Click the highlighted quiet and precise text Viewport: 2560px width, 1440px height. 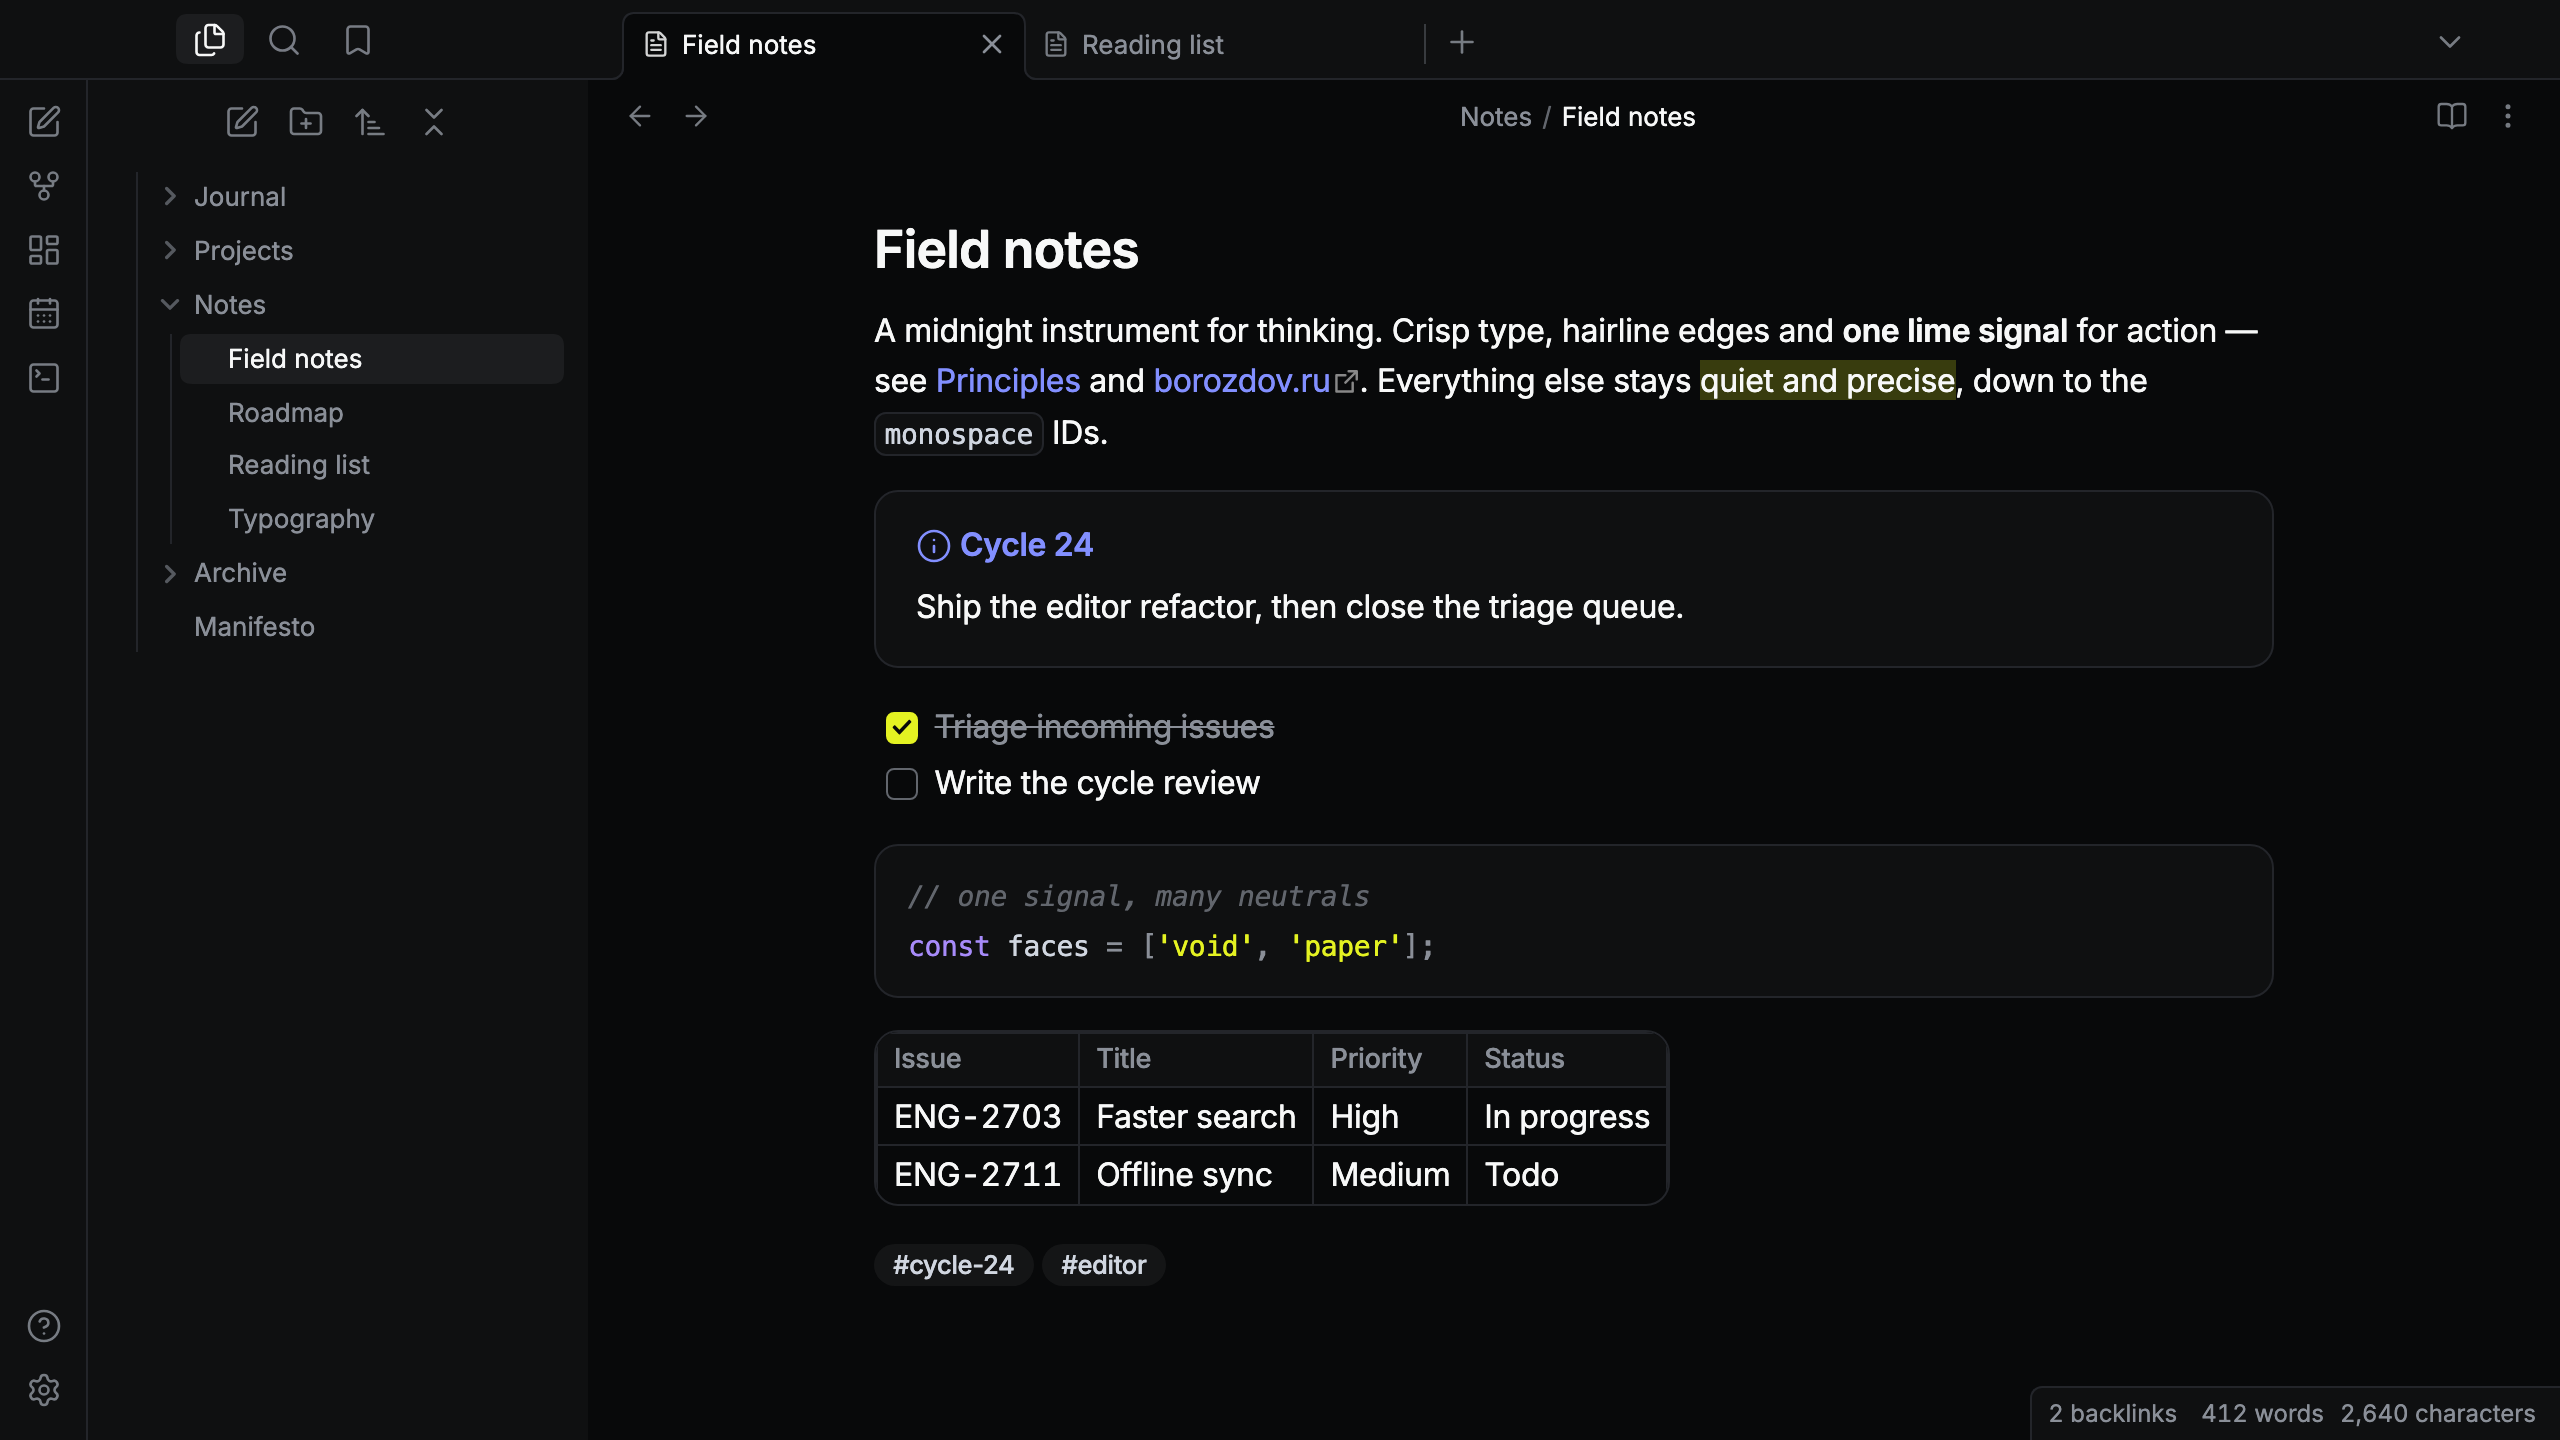coord(1827,381)
